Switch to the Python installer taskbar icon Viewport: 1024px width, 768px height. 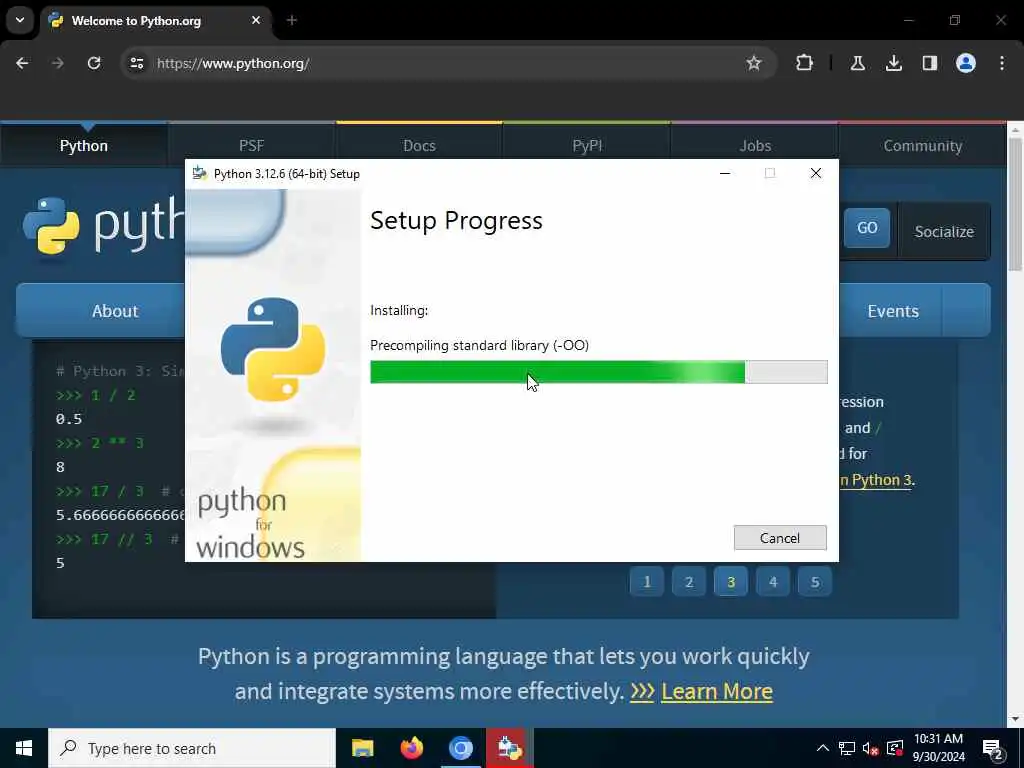tap(509, 748)
